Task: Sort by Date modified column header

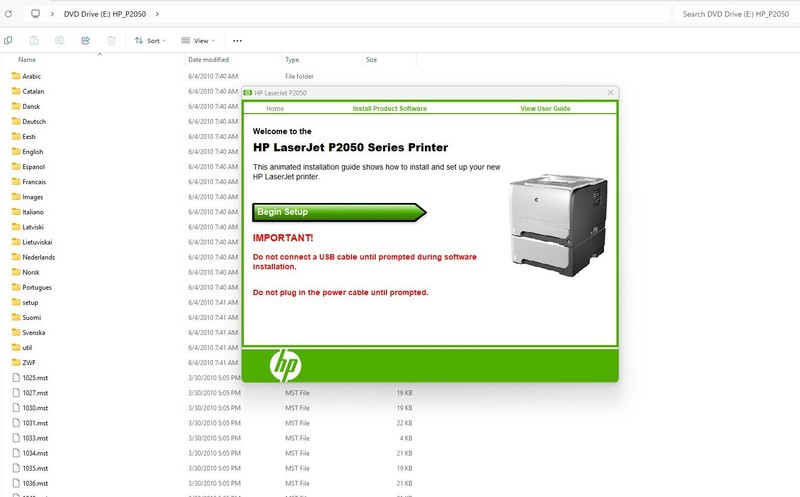Action: [x=209, y=60]
